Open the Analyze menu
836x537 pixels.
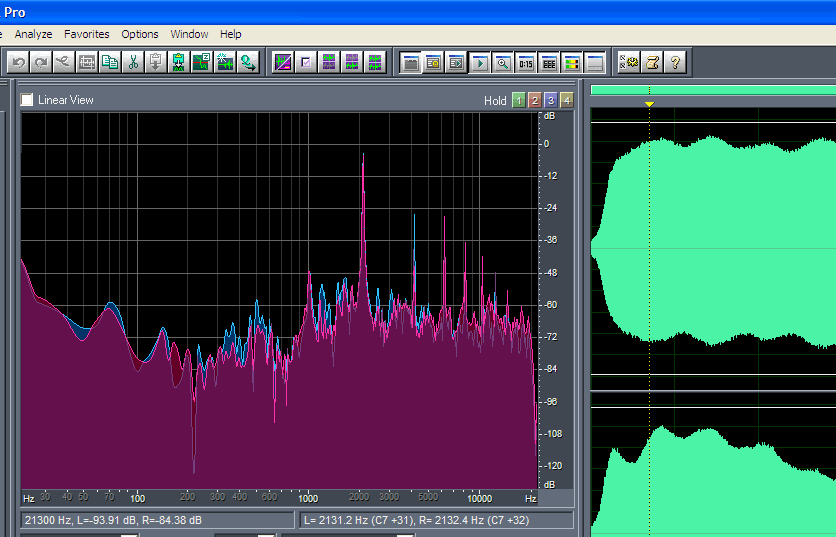point(33,34)
